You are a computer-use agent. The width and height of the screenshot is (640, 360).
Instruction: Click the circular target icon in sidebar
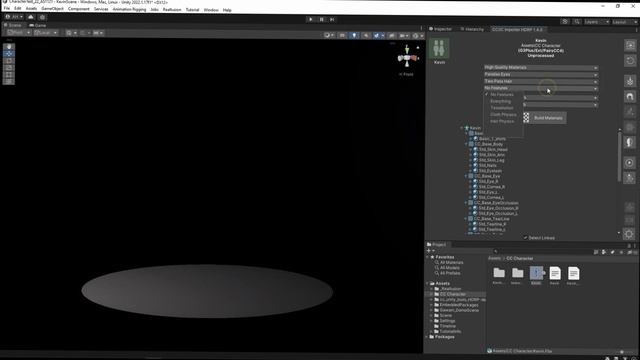630,162
